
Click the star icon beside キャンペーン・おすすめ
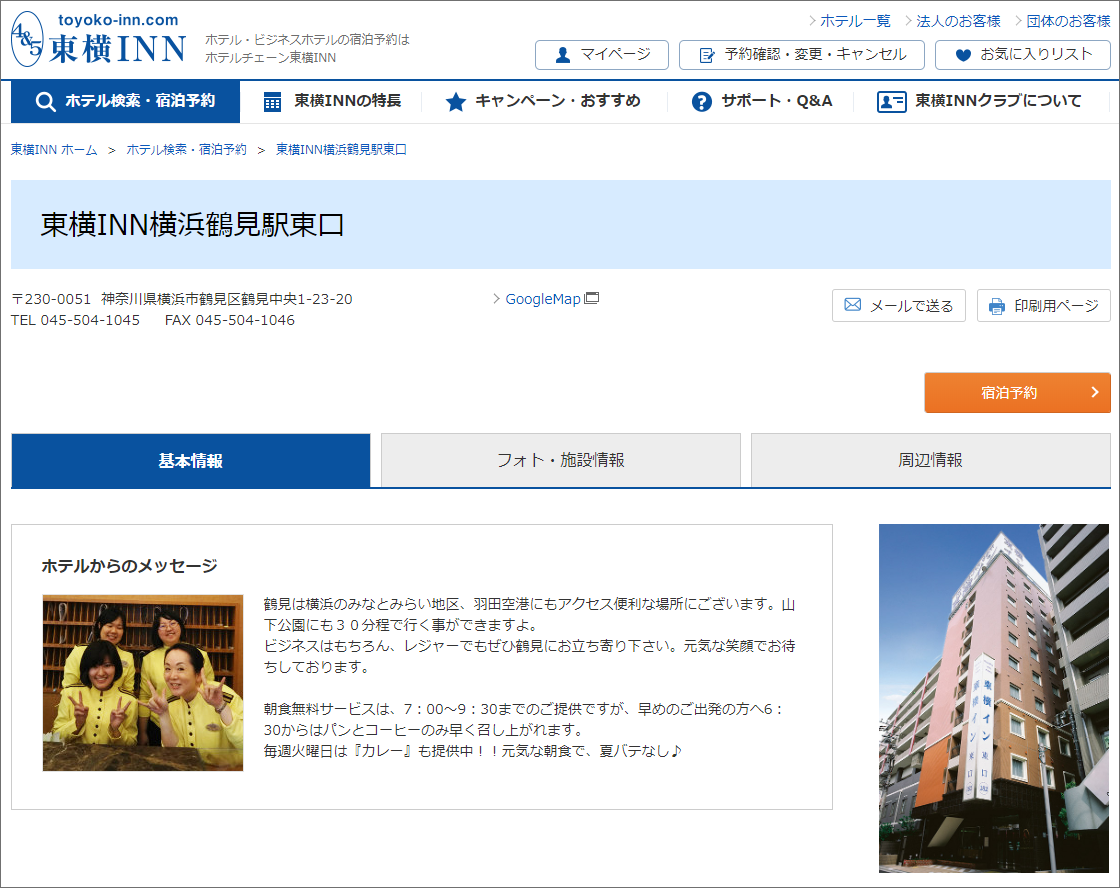pos(455,102)
